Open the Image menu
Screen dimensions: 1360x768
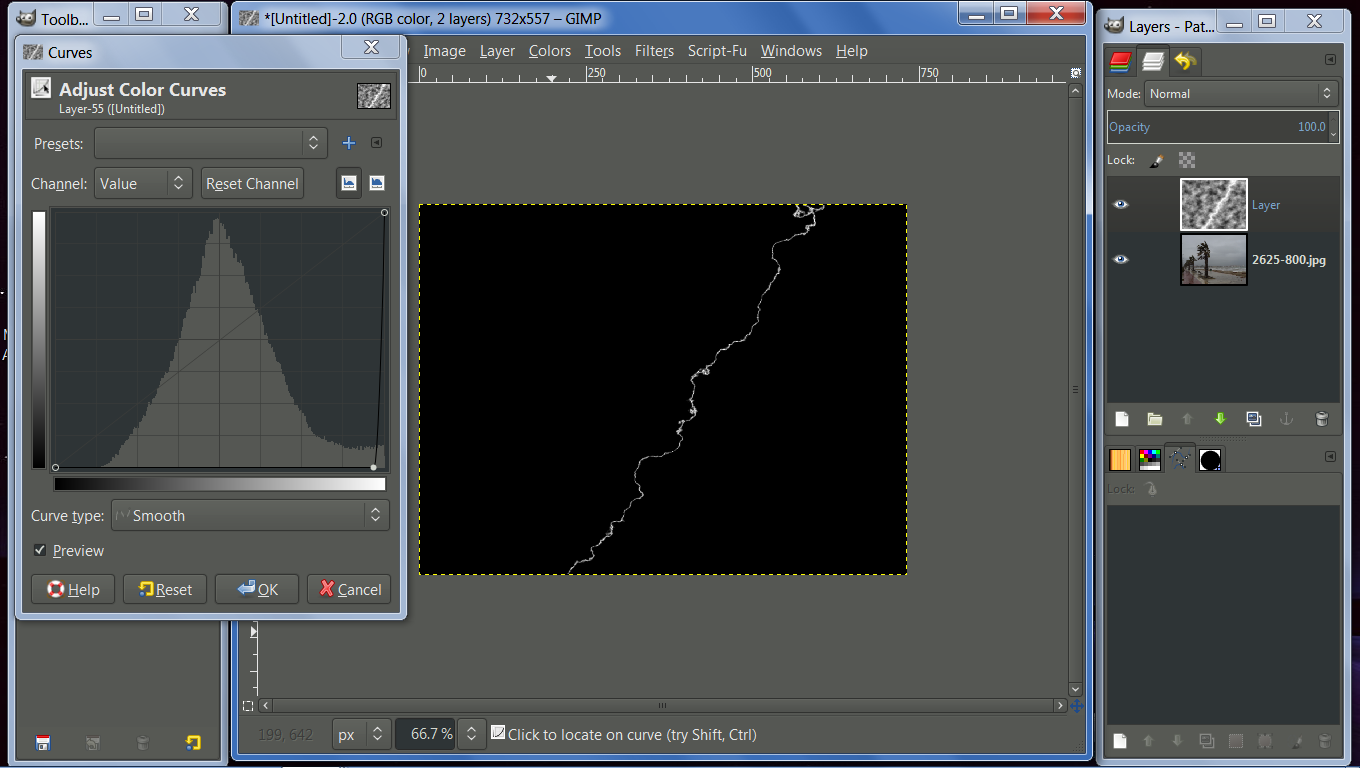pos(444,51)
